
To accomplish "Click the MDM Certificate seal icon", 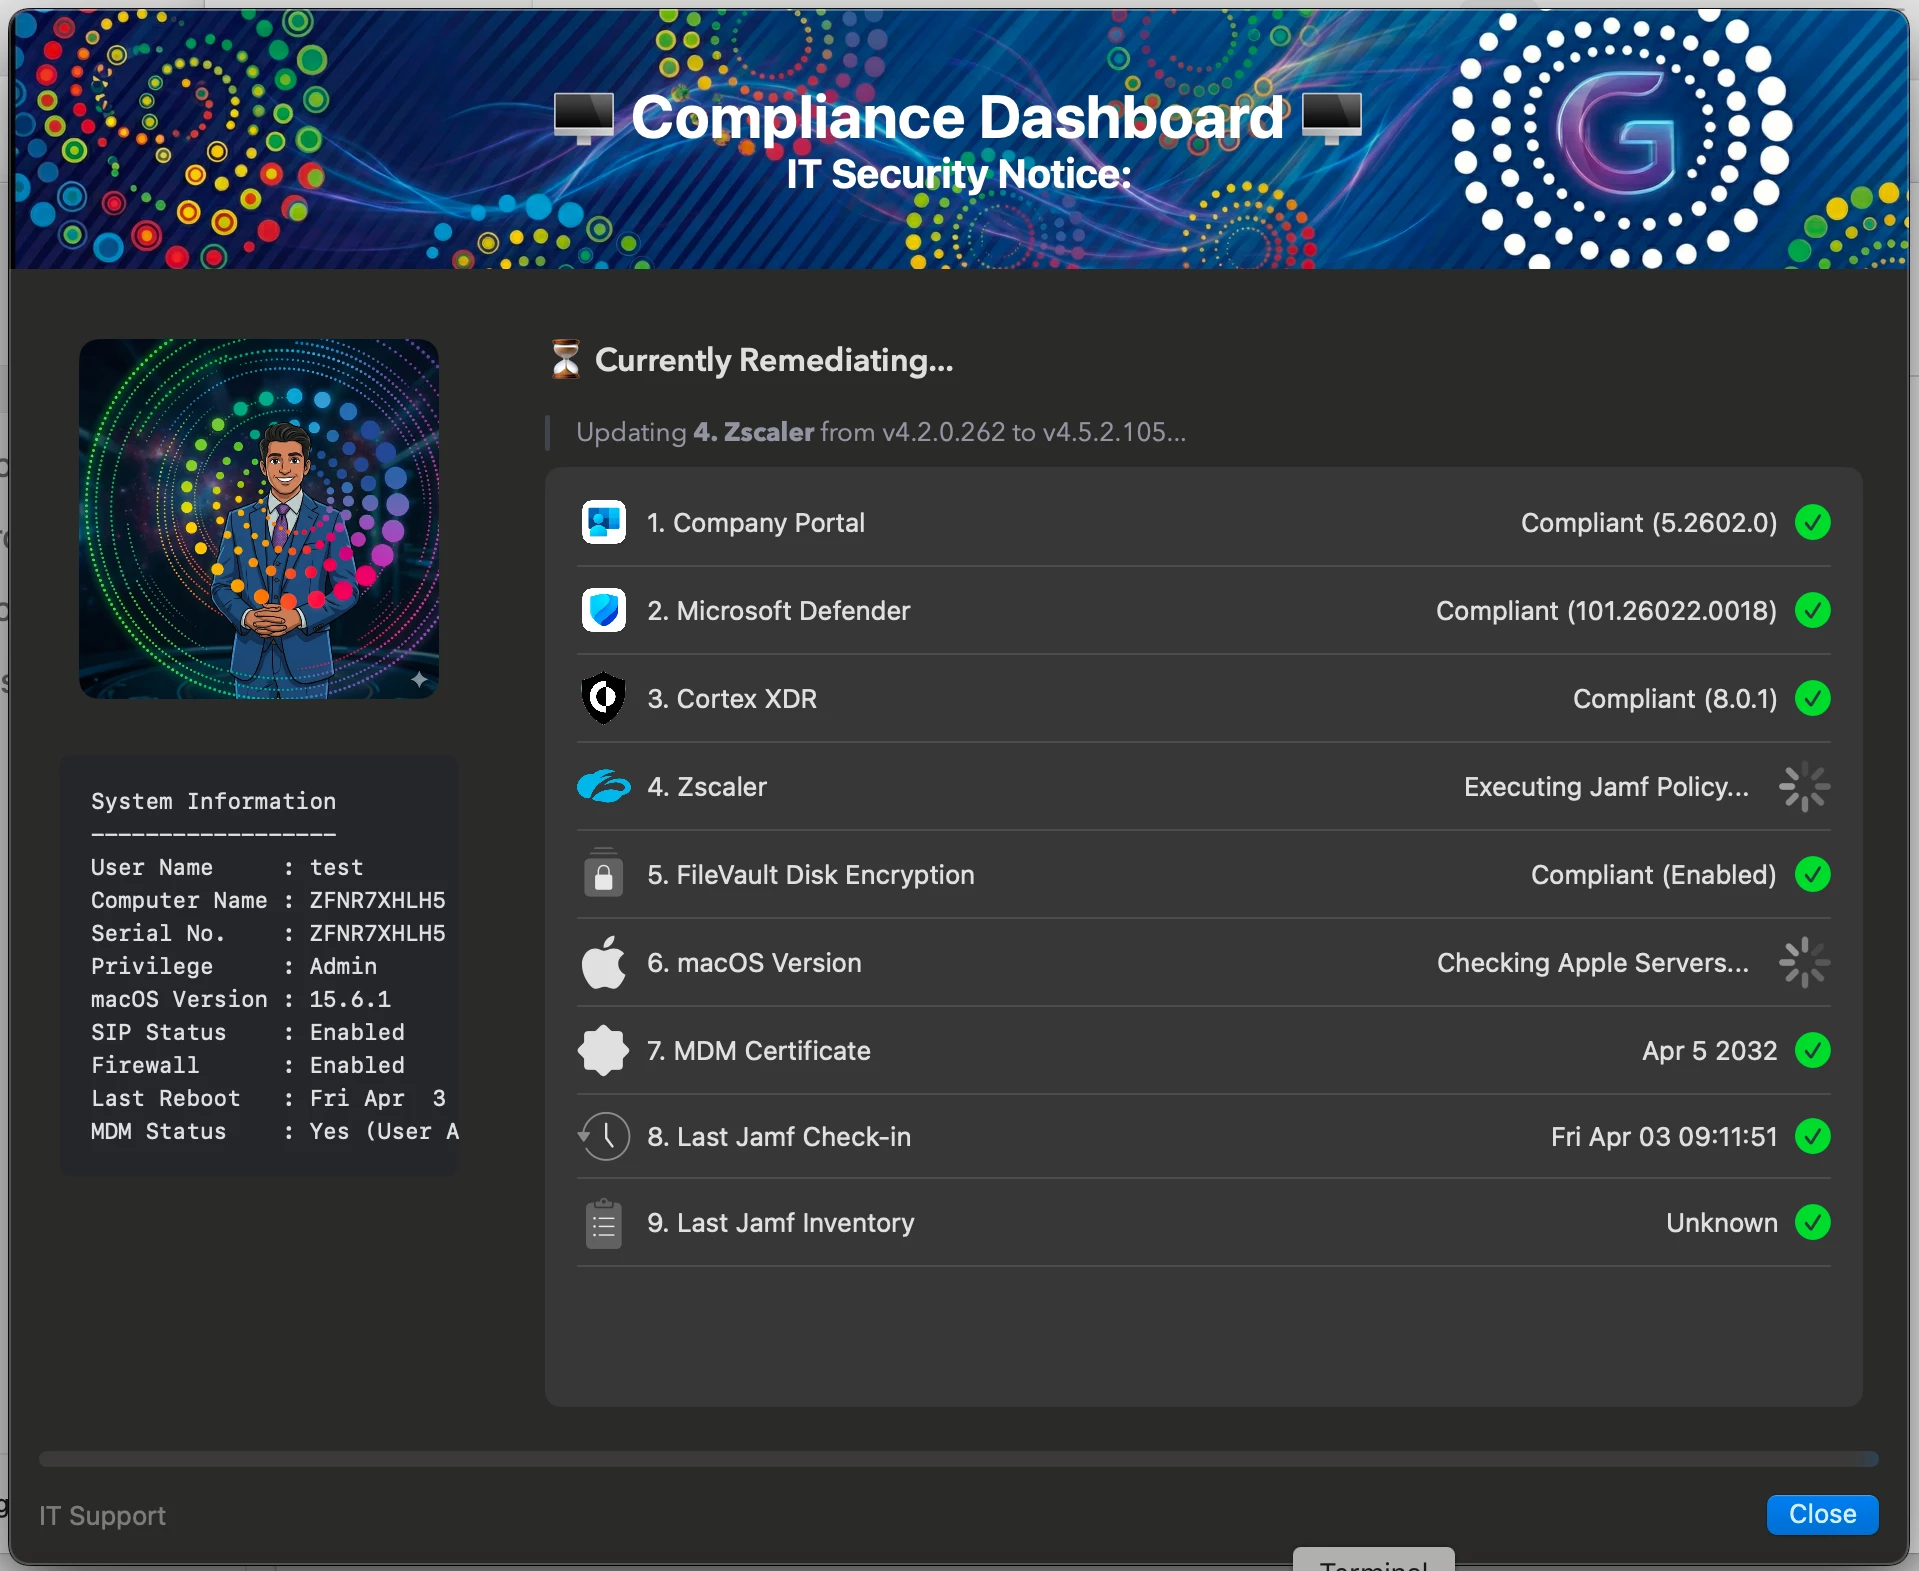I will tap(604, 1050).
